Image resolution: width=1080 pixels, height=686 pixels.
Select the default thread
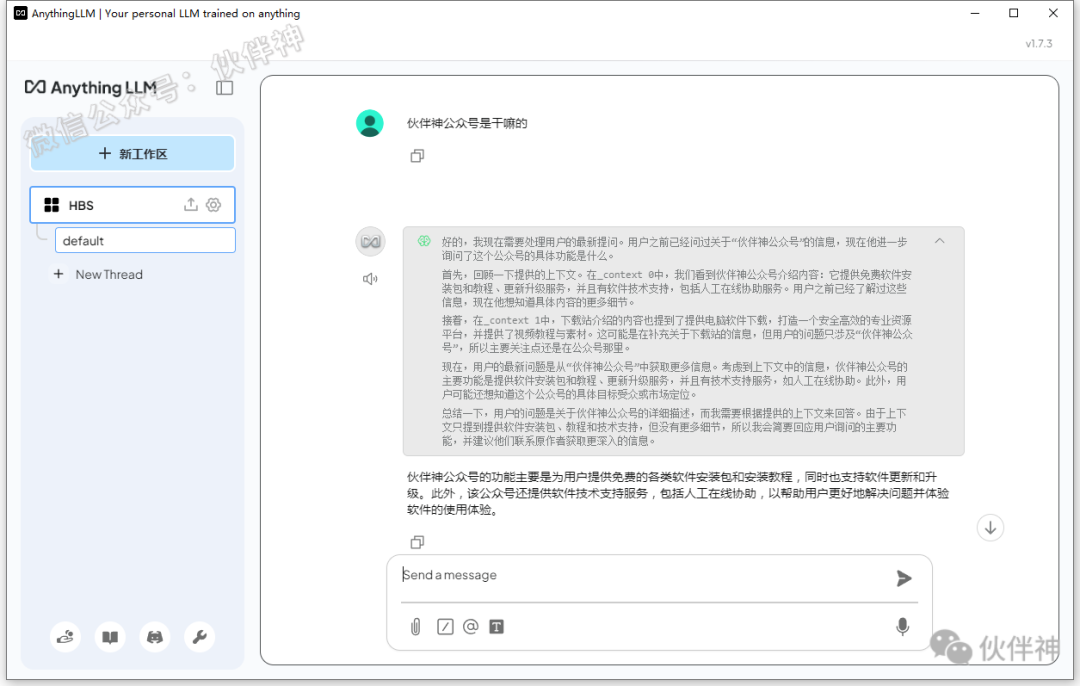[x=145, y=240]
